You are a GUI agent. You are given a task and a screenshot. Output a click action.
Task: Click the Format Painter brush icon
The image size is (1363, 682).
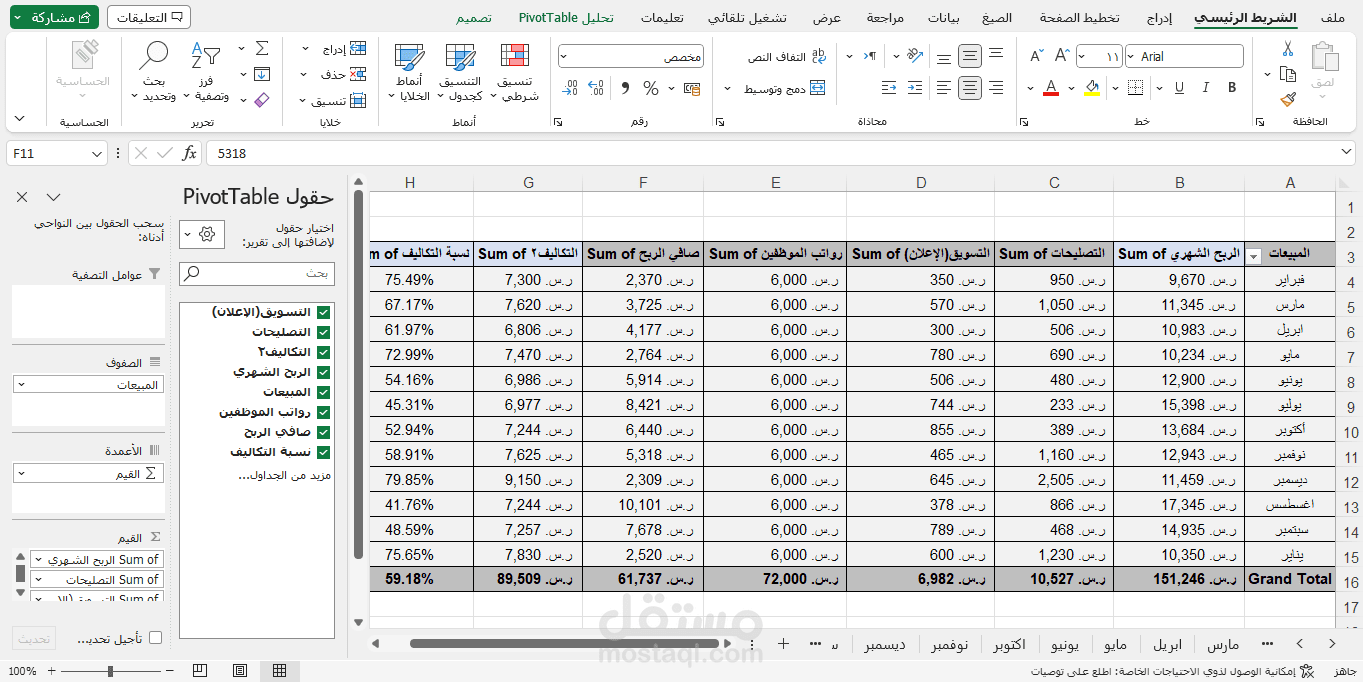click(x=1288, y=99)
